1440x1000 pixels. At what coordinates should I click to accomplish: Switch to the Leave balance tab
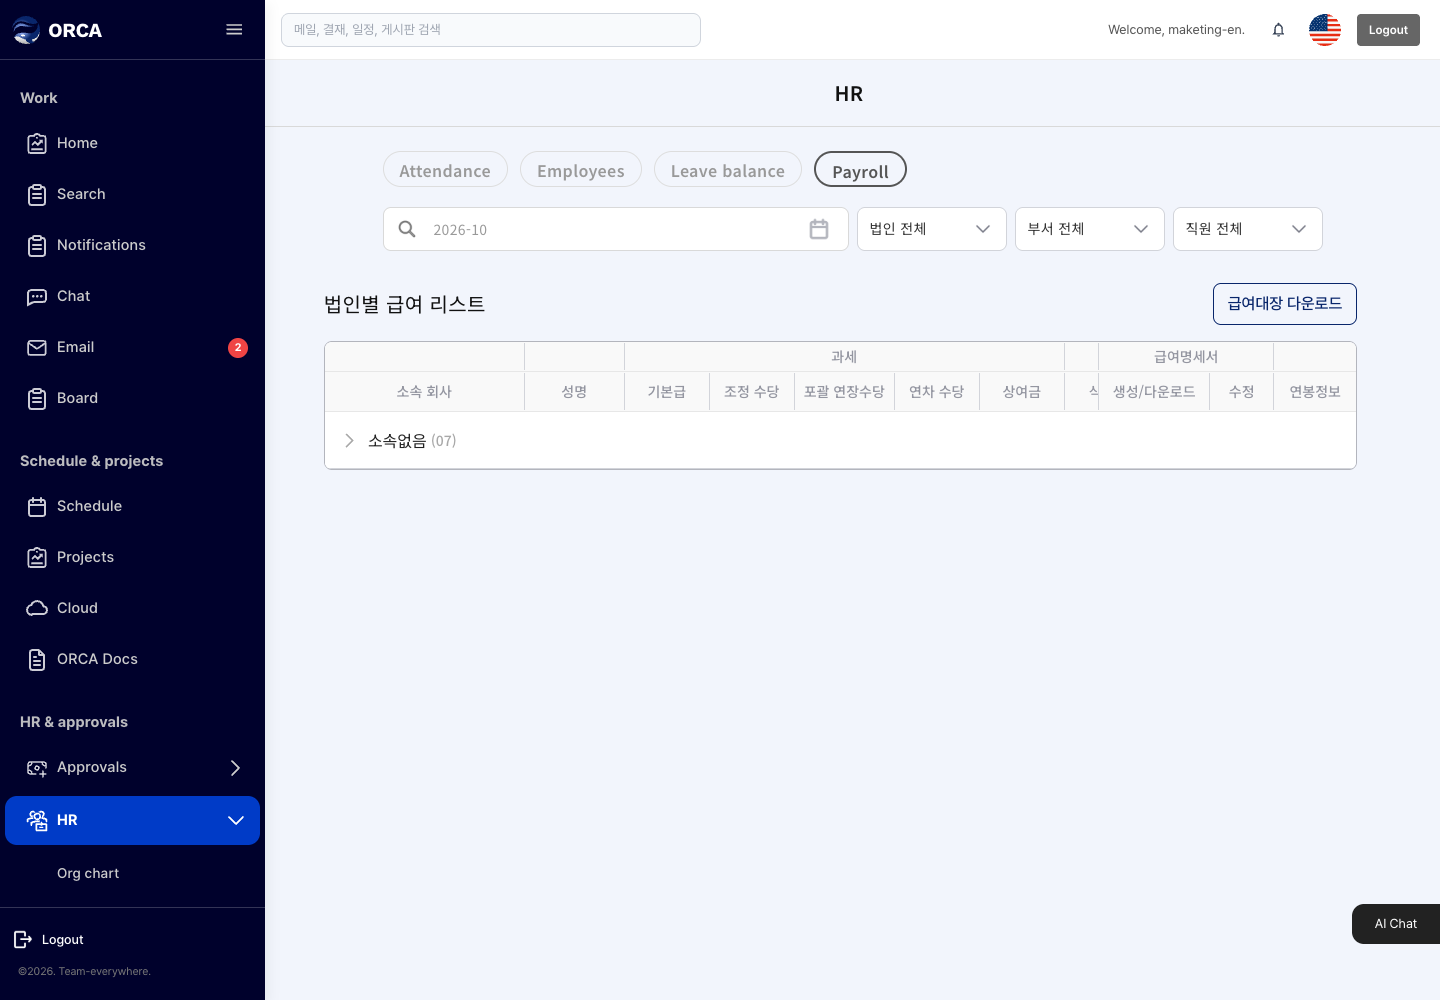coord(727,170)
